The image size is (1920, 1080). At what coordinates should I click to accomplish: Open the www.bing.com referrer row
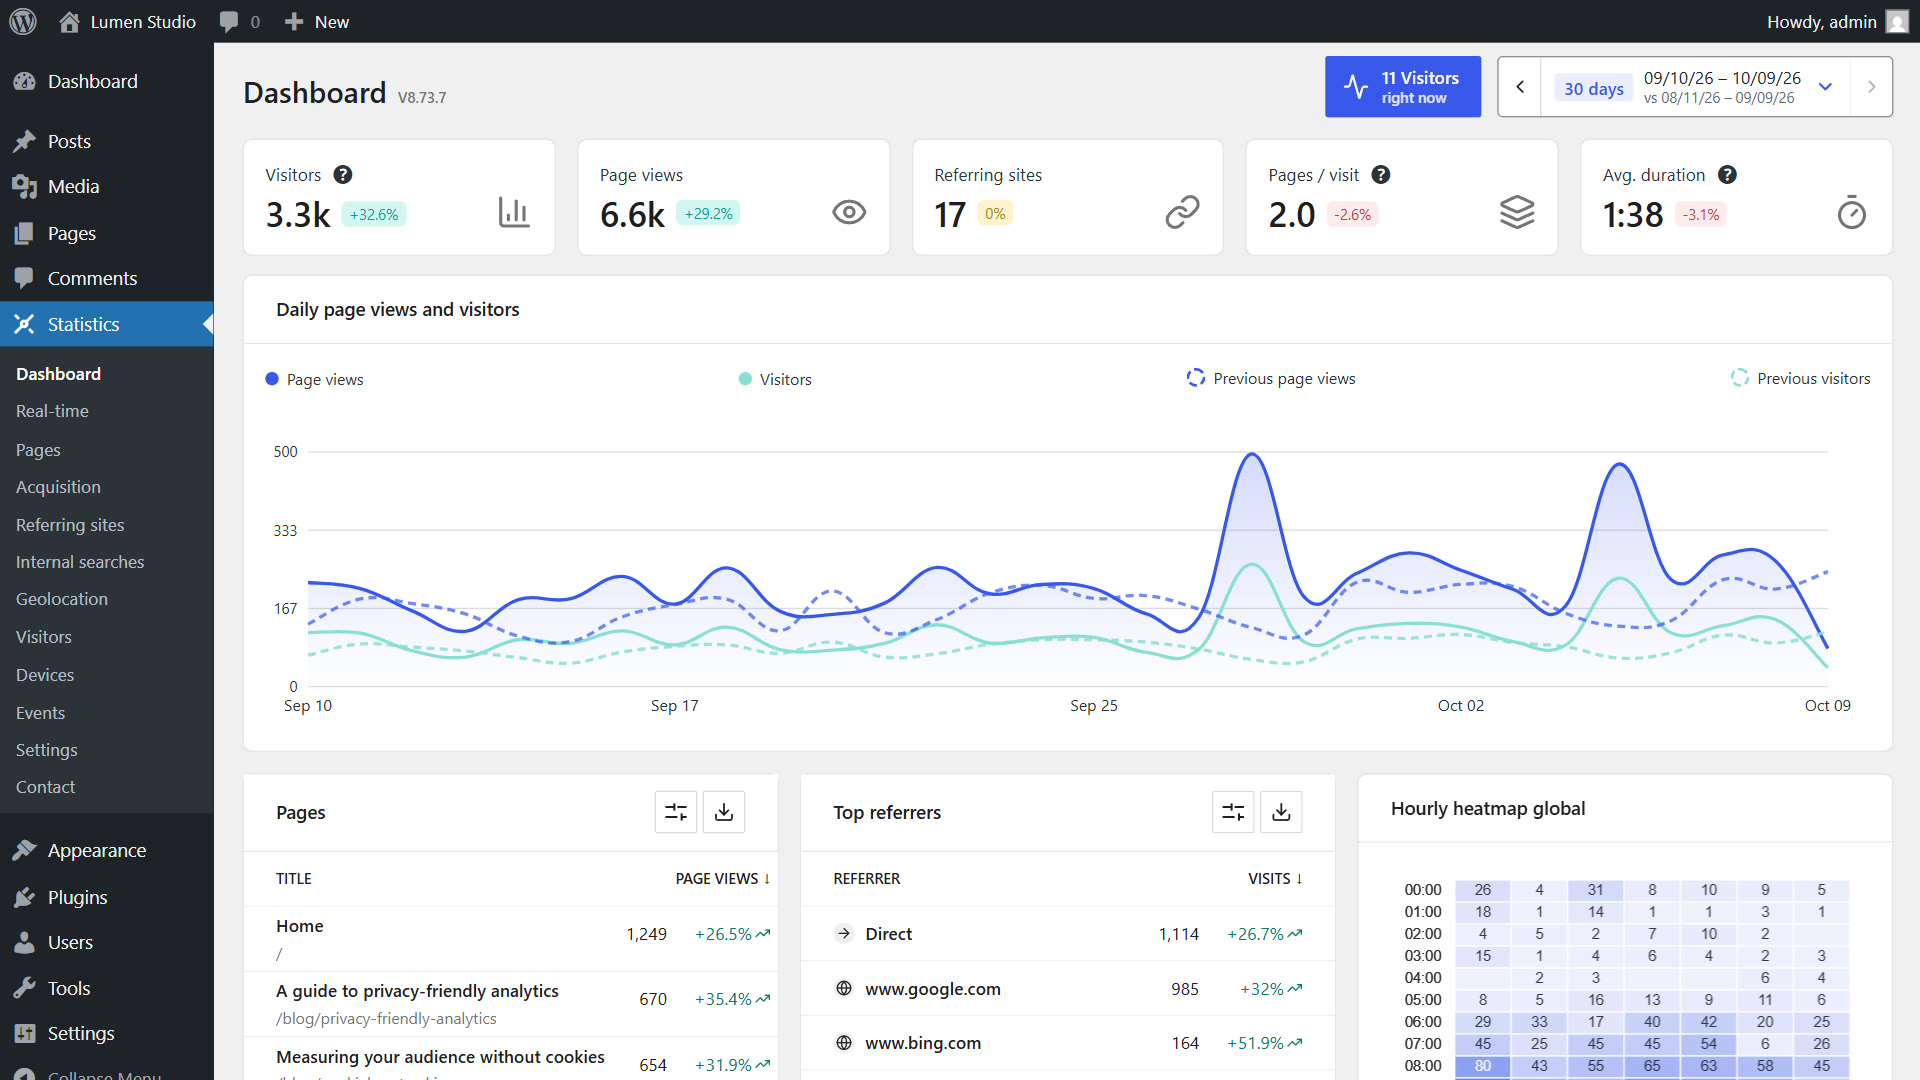[x=1067, y=1043]
